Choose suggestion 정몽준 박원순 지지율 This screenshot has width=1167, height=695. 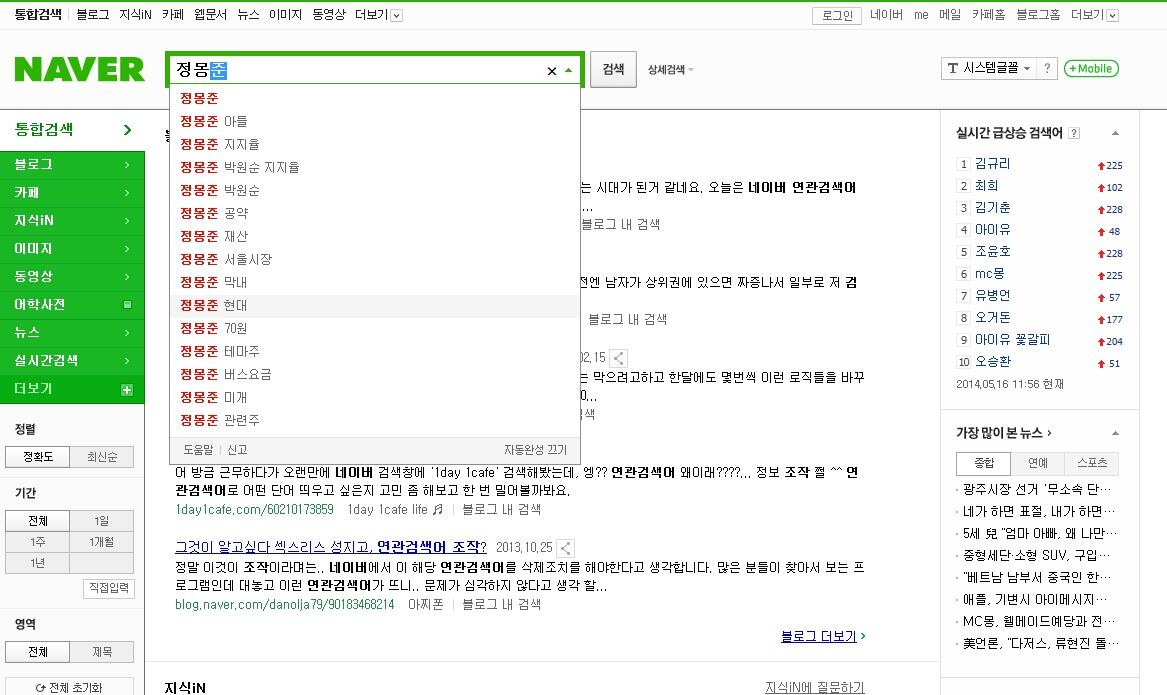point(375,167)
